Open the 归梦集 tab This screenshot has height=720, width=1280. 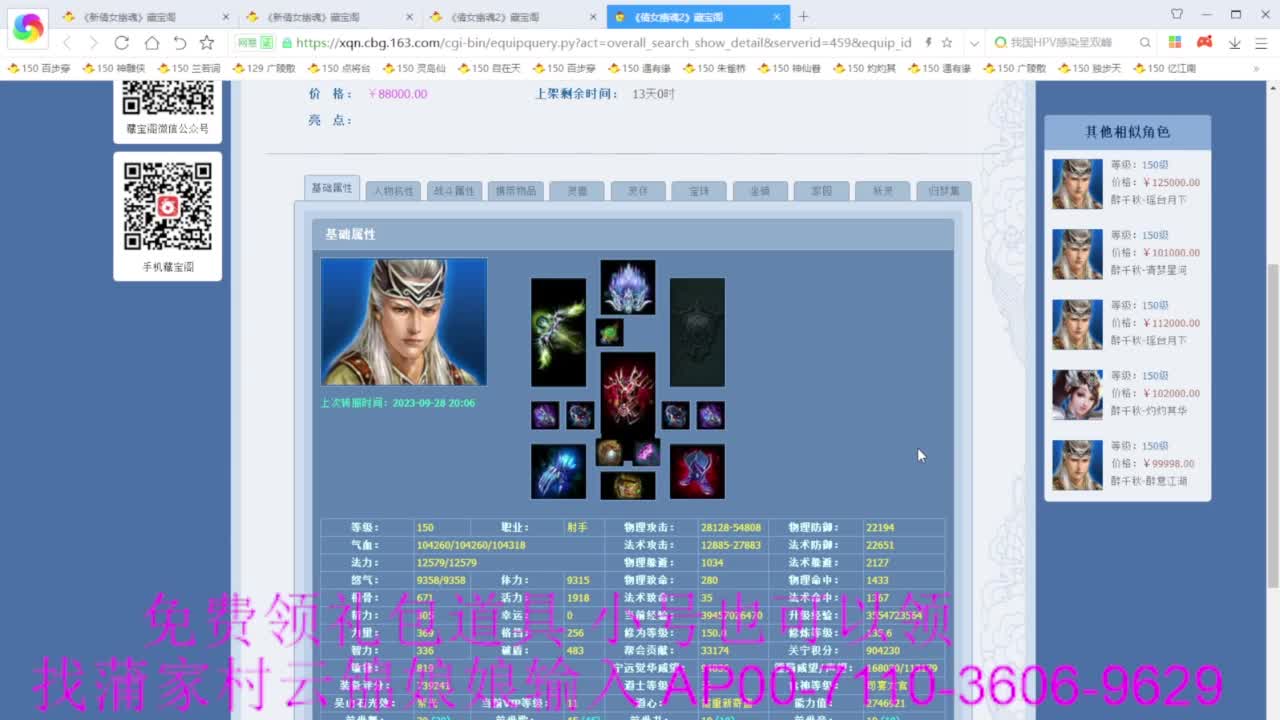(x=943, y=191)
